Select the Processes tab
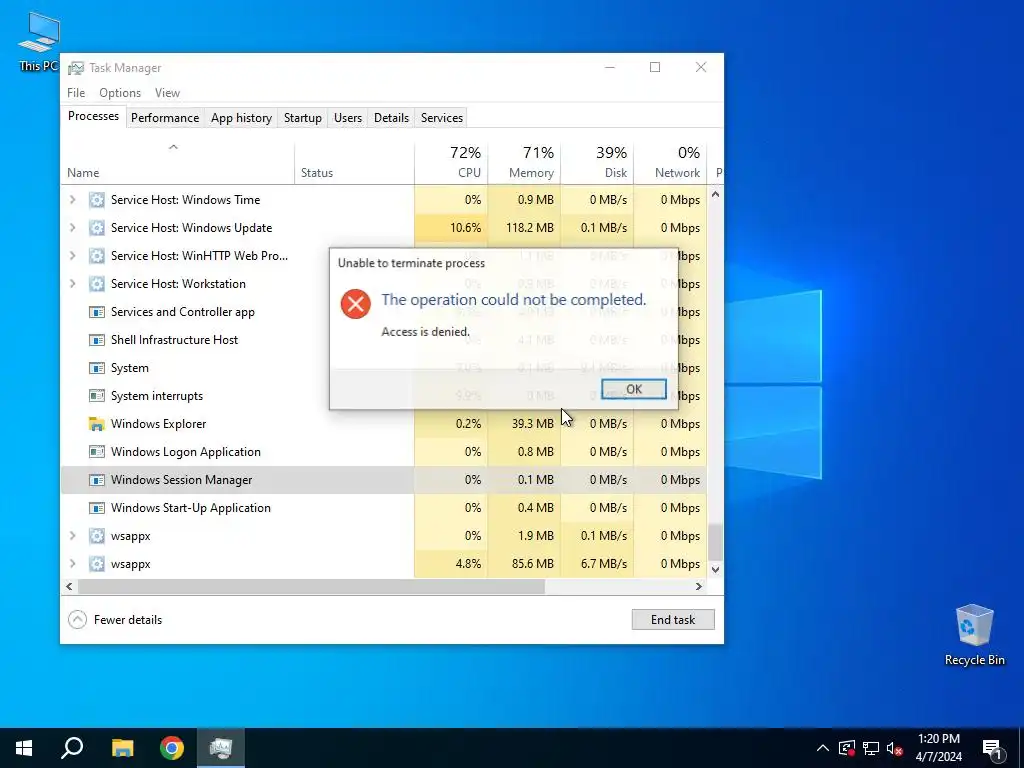Image resolution: width=1024 pixels, height=768 pixels. coord(93,116)
